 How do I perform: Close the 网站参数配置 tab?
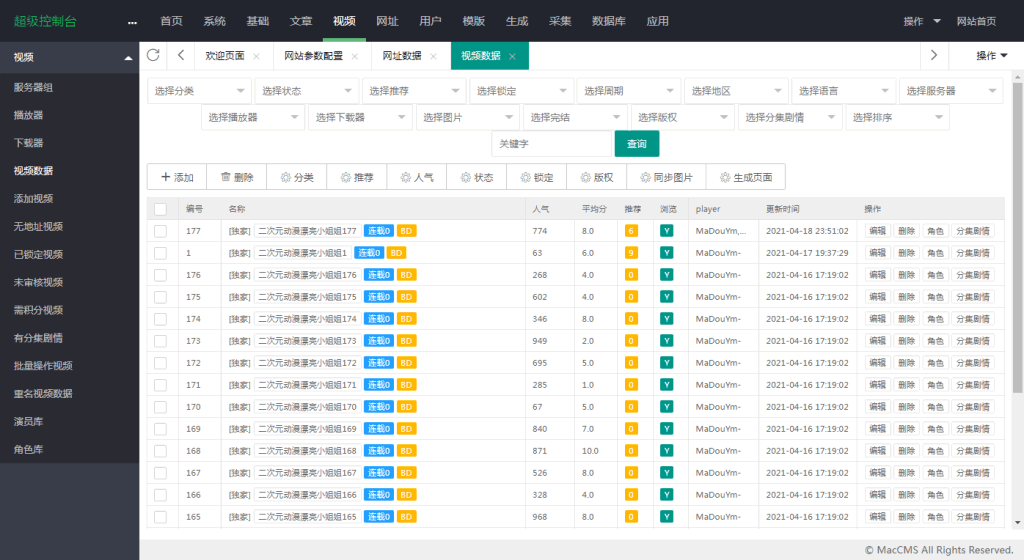(355, 56)
